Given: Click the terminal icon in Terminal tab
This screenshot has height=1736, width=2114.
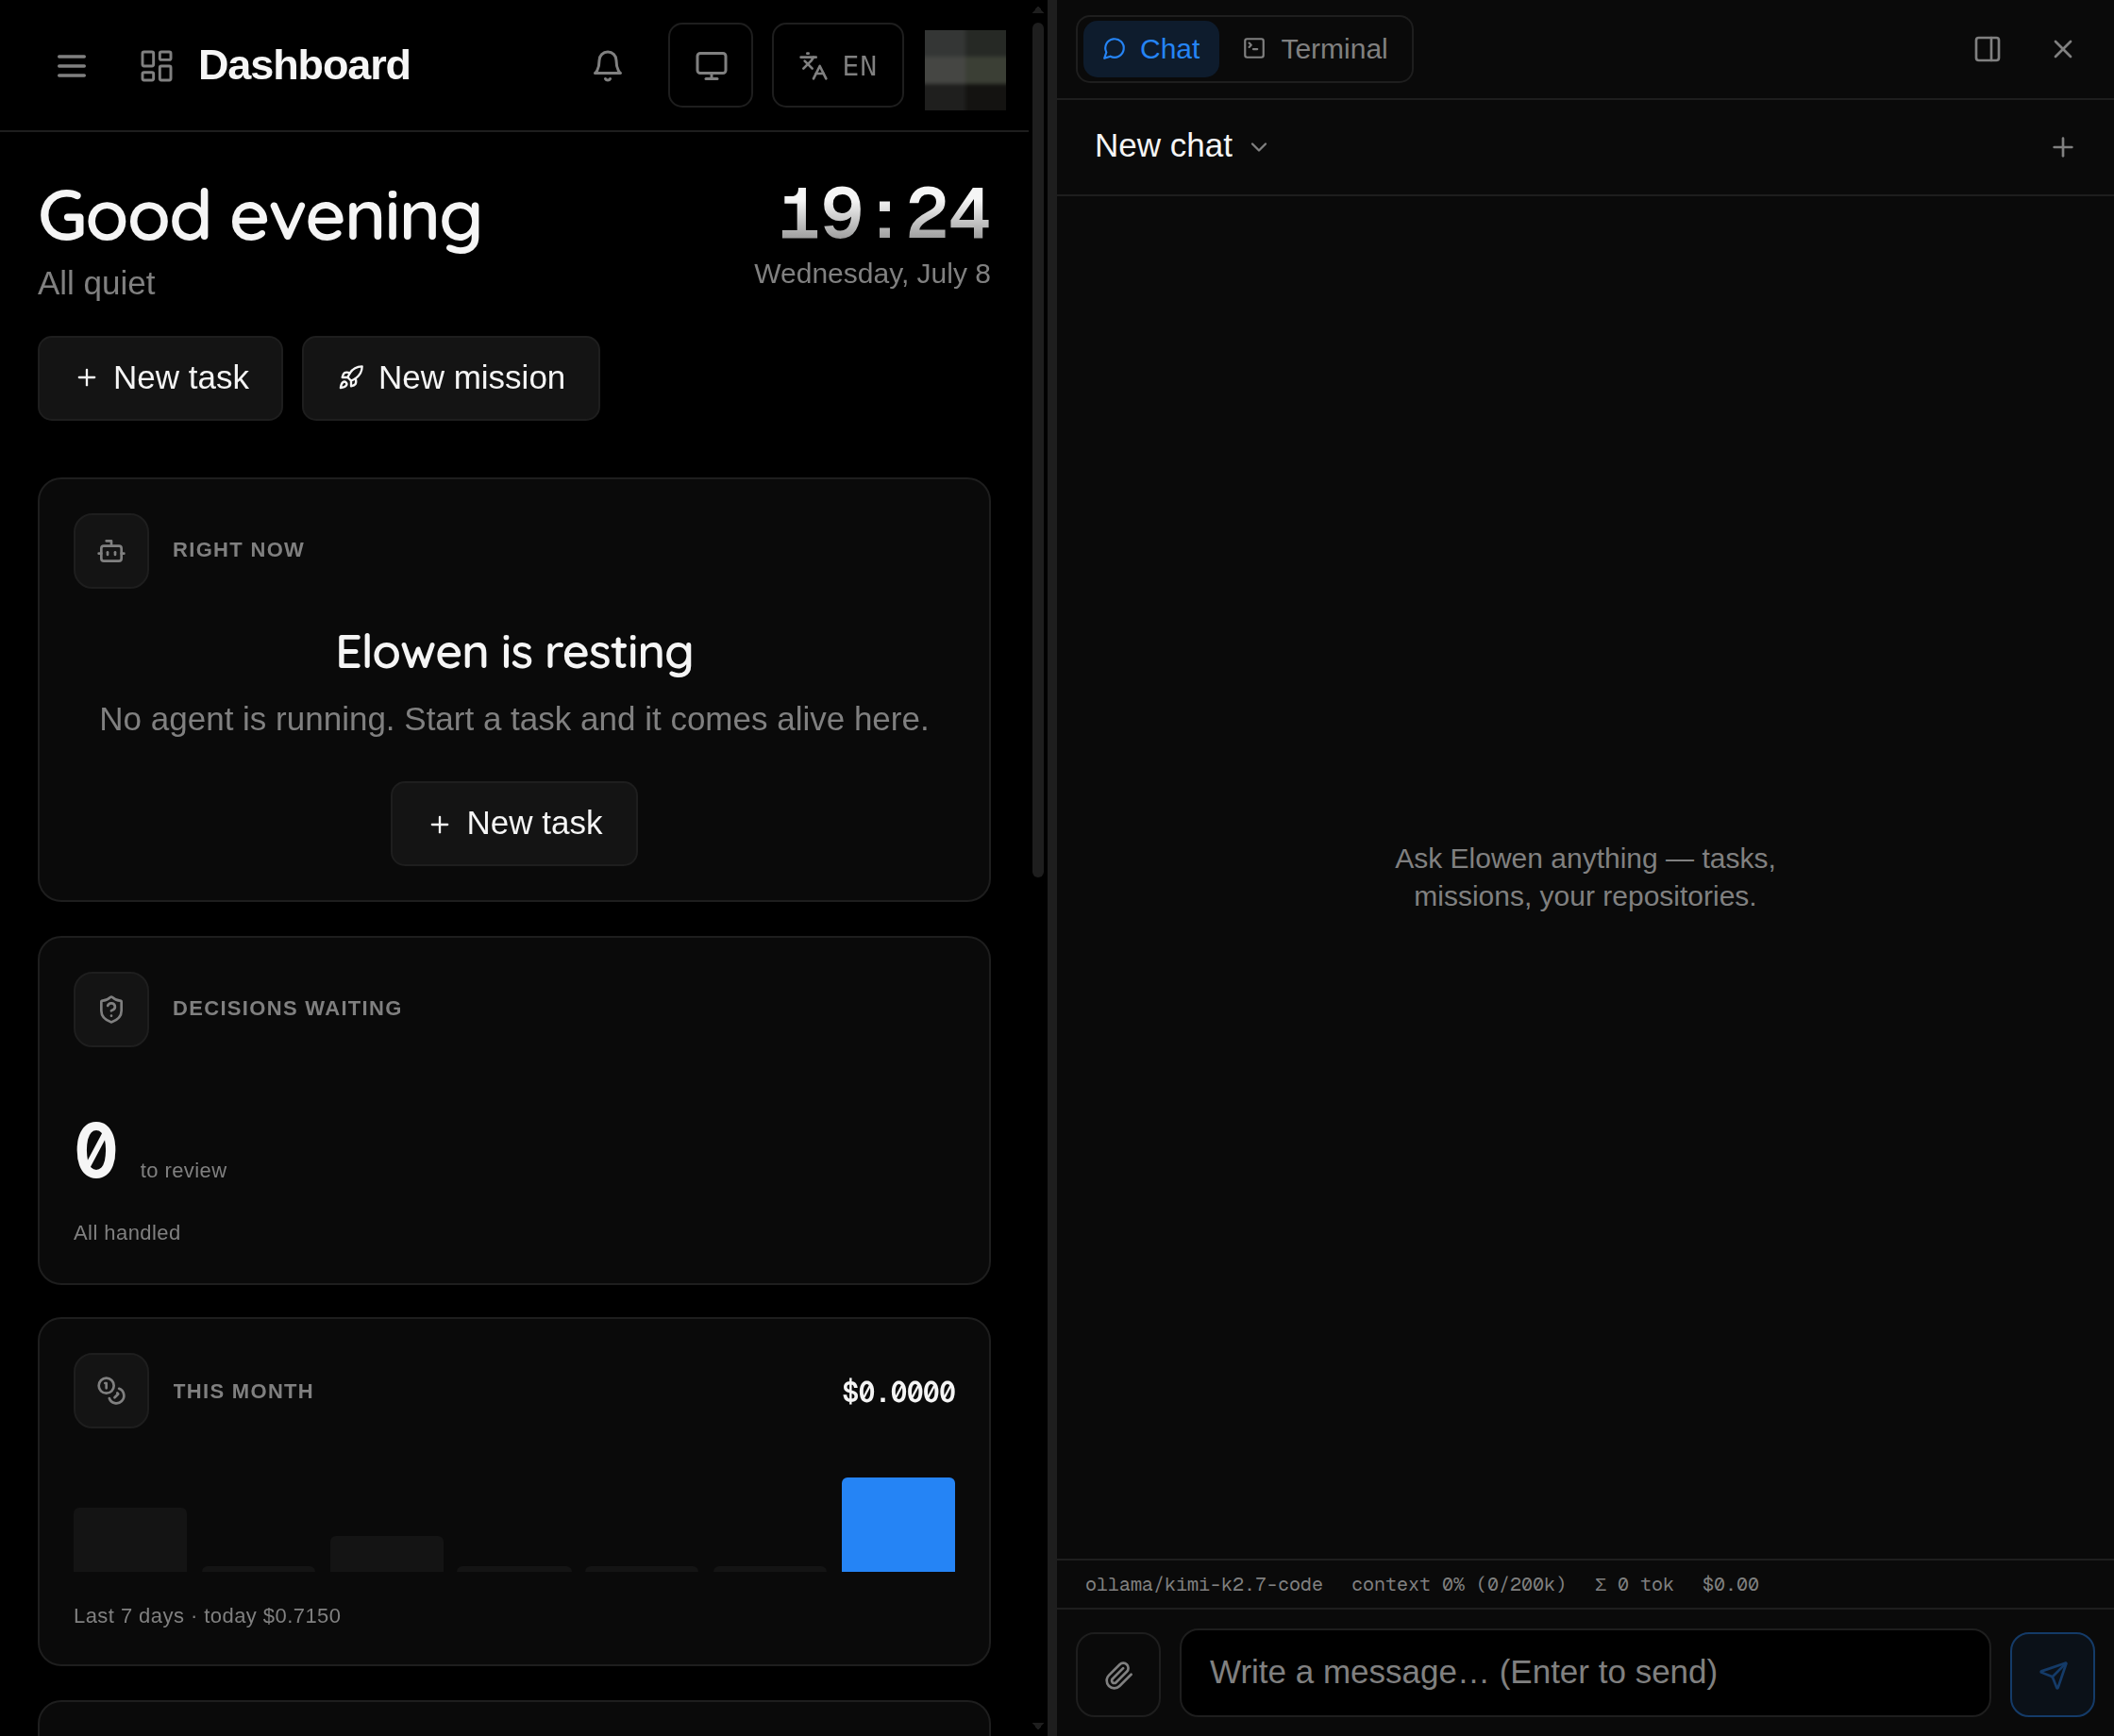Looking at the screenshot, I should (1254, 49).
